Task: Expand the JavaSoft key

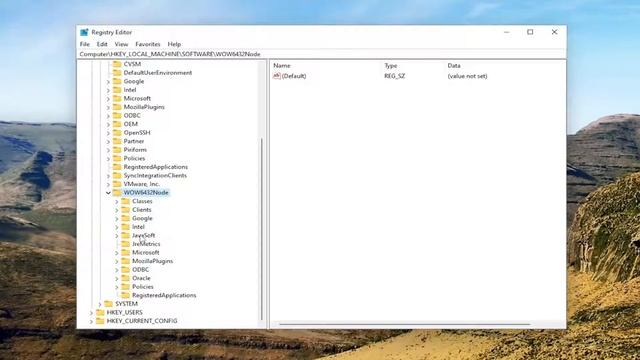Action: (117, 236)
